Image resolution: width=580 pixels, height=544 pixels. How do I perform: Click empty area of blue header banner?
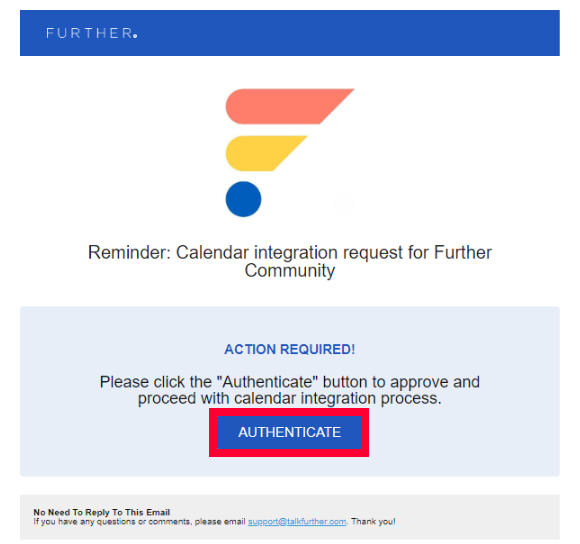coord(351,33)
